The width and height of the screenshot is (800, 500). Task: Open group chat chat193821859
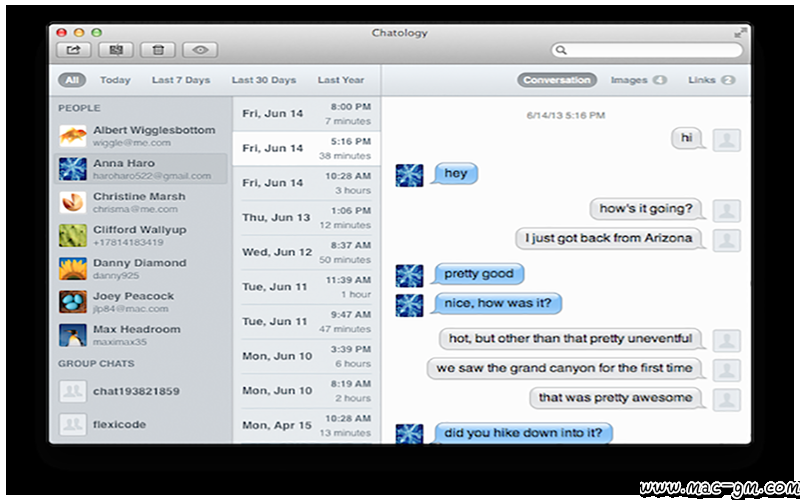coord(136,391)
